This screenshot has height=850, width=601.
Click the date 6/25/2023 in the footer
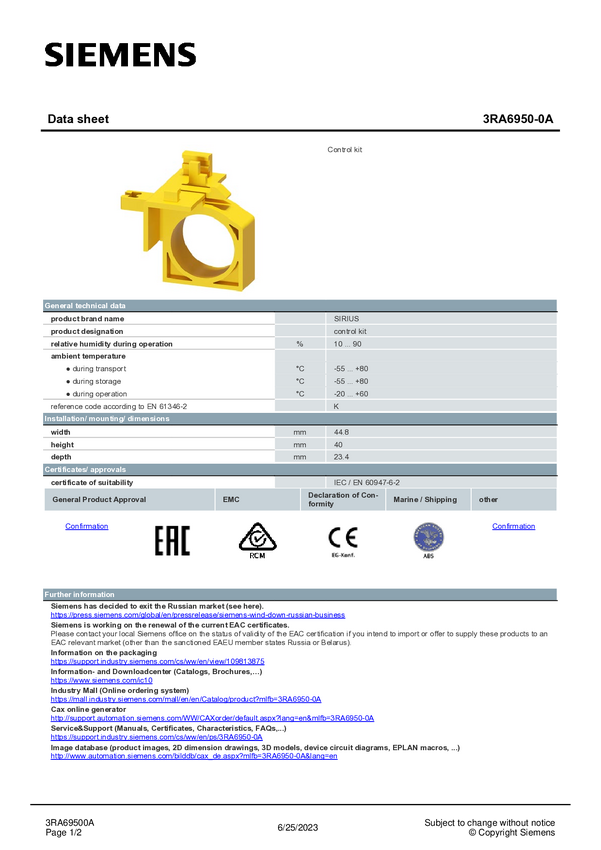click(298, 828)
